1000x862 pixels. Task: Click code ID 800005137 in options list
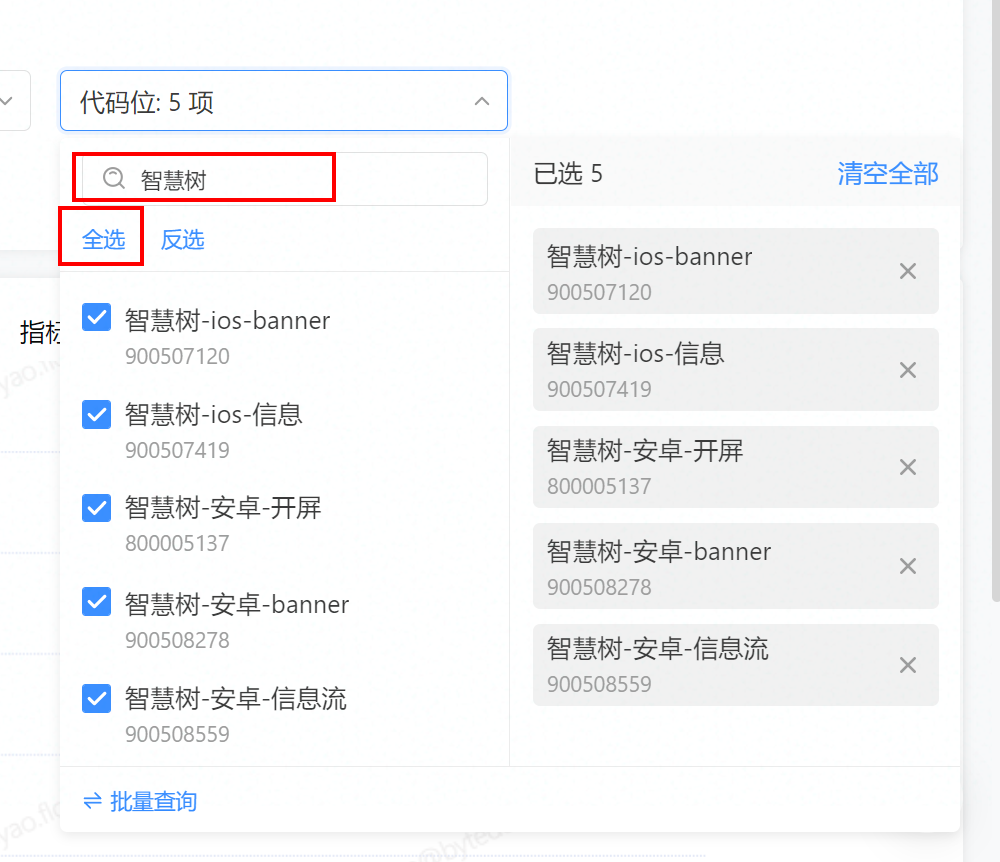pyautogui.click(x=177, y=543)
